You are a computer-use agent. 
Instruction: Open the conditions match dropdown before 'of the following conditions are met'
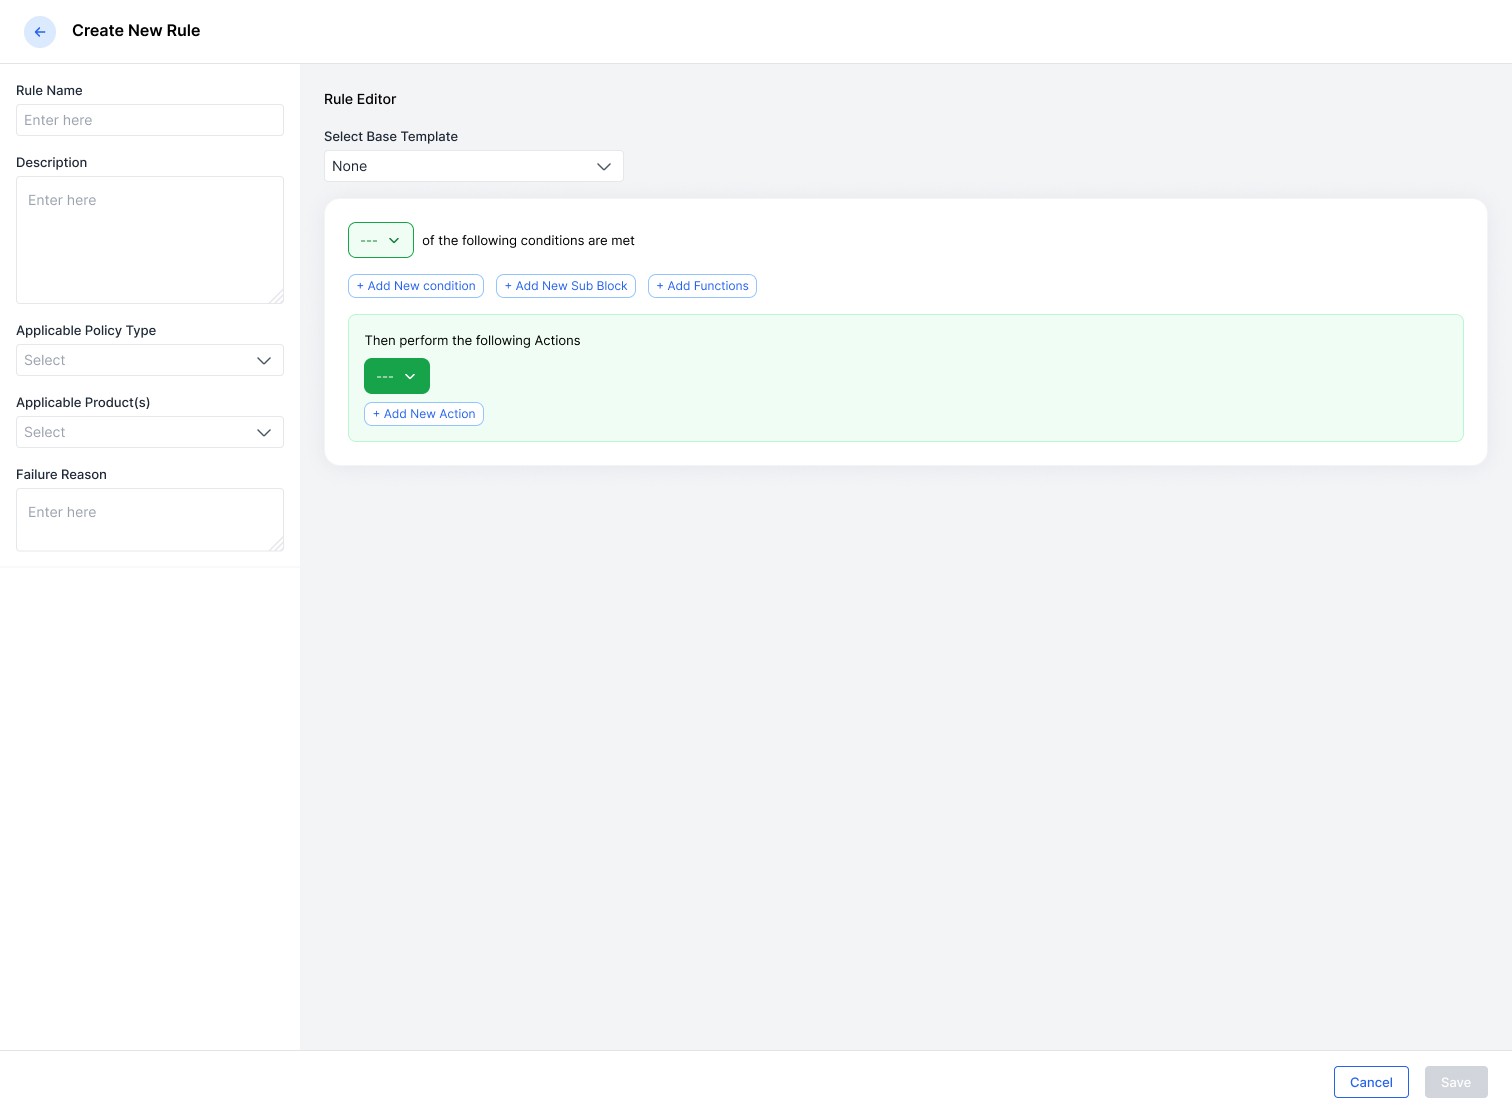(381, 240)
